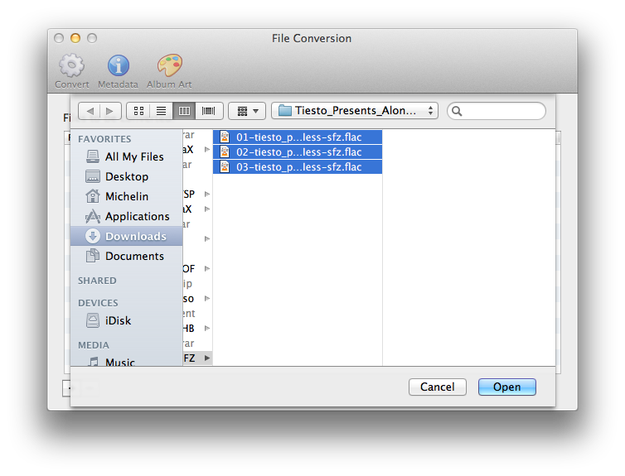The image size is (625, 476).
Task: Click the search field
Action: click(496, 111)
